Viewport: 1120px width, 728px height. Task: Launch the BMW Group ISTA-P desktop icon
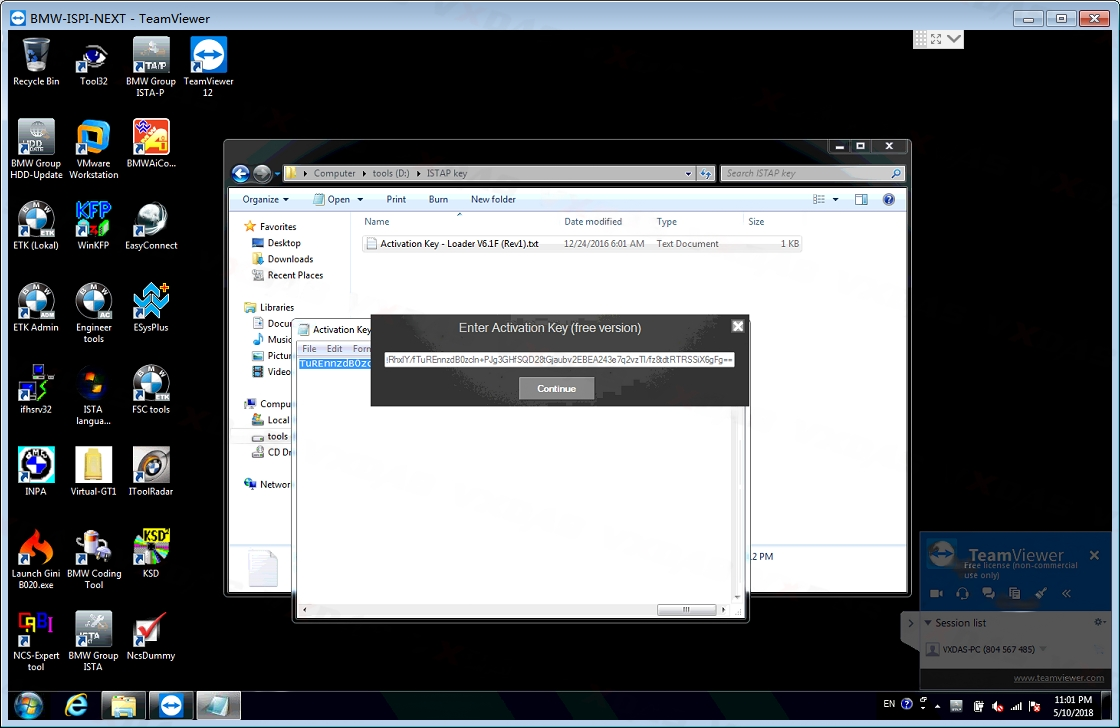[151, 67]
